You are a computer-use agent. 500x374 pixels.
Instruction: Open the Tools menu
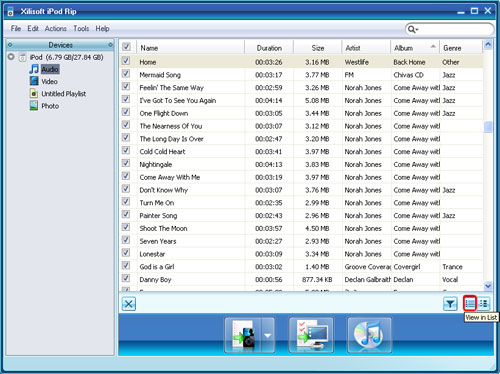click(81, 29)
